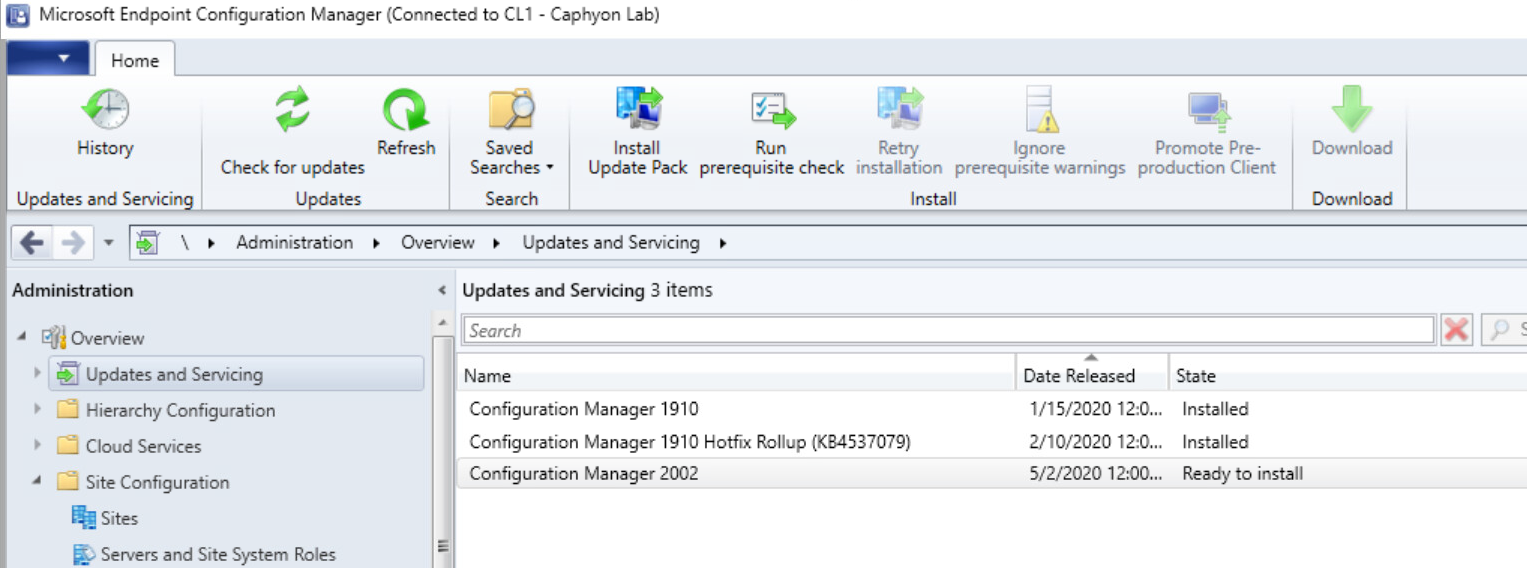The height and width of the screenshot is (568, 1527).
Task: Open Saved Searches dropdown
Action: pos(511,132)
